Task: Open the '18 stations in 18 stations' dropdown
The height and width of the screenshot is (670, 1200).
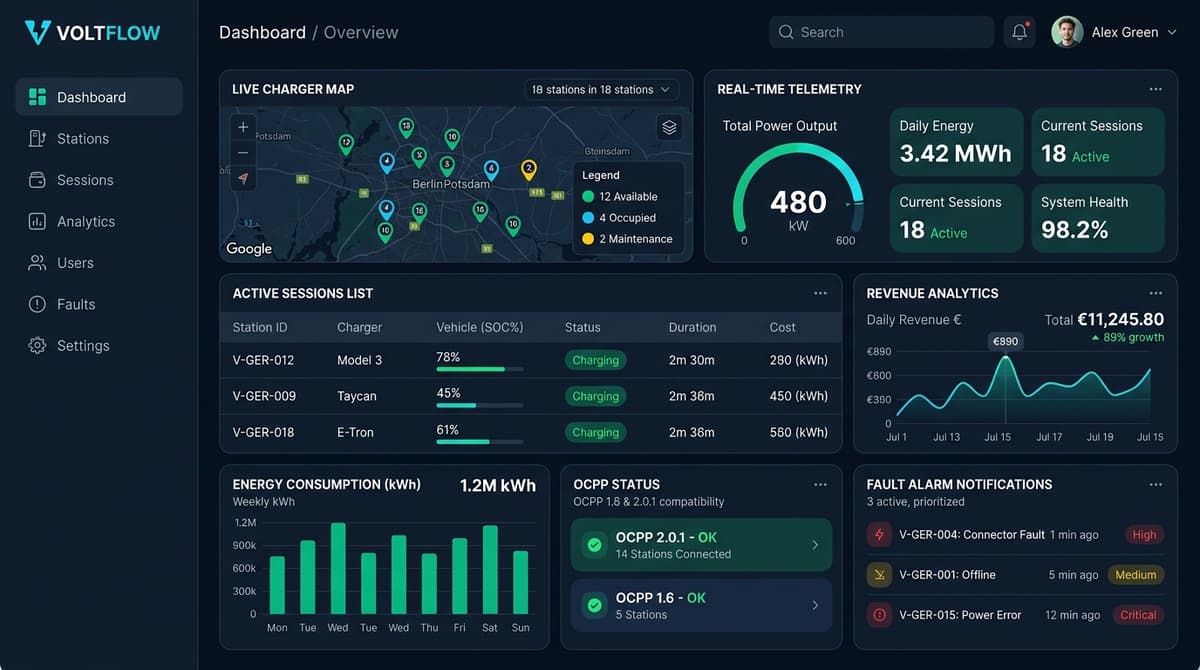Action: (x=601, y=89)
